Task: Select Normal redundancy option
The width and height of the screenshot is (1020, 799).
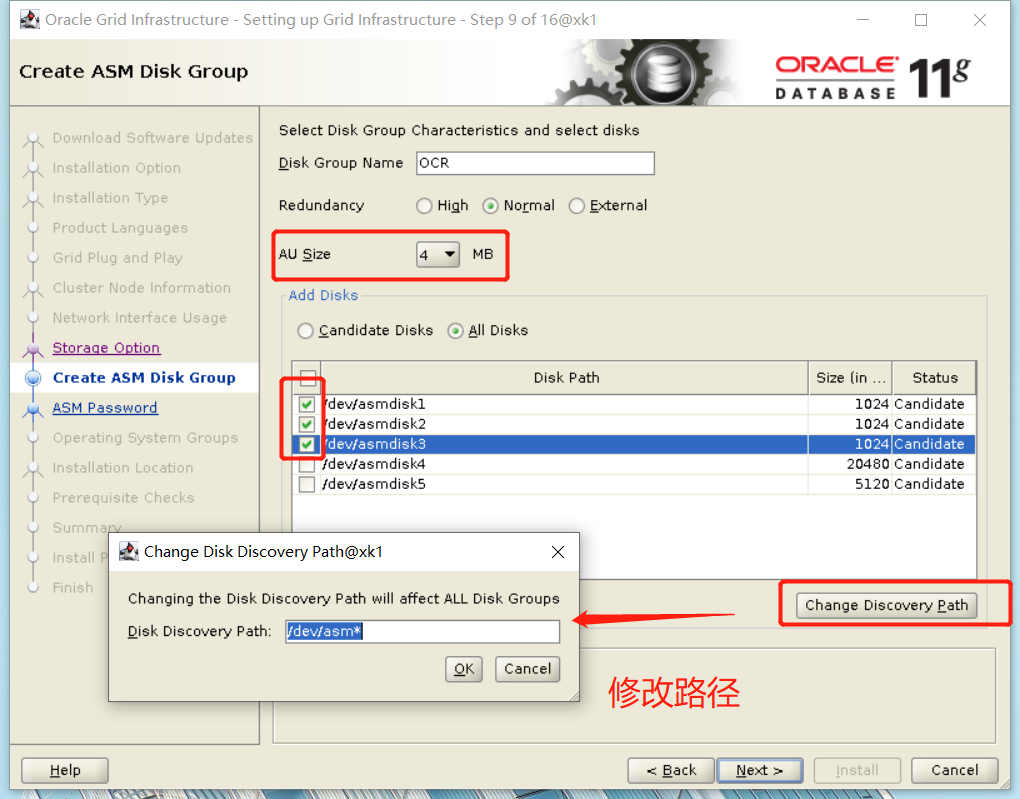Action: tap(490, 206)
